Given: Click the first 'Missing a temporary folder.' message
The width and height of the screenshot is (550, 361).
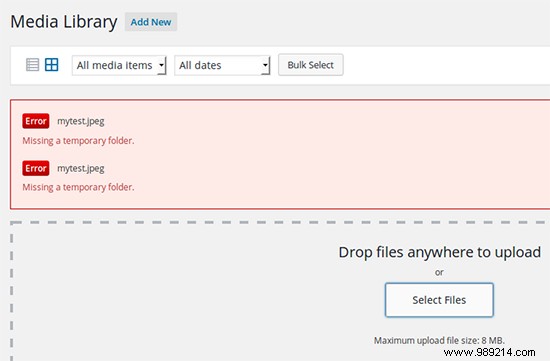Looking at the screenshot, I should (78, 141).
